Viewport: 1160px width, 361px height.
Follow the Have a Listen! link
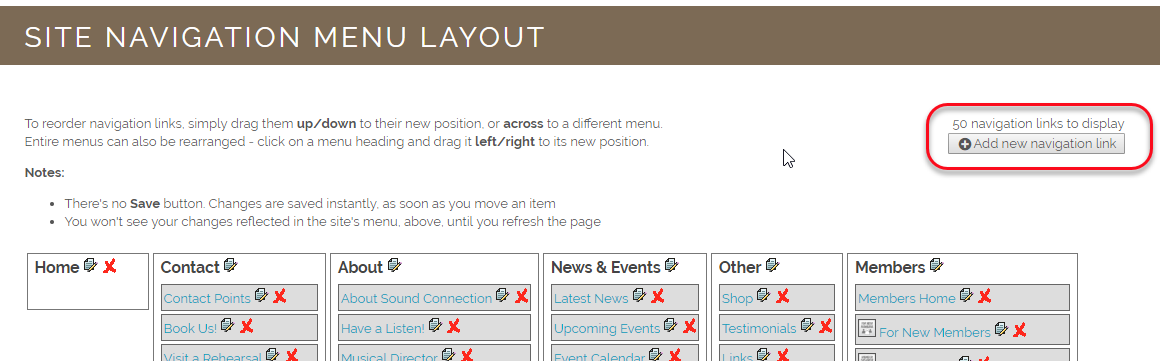tap(382, 327)
